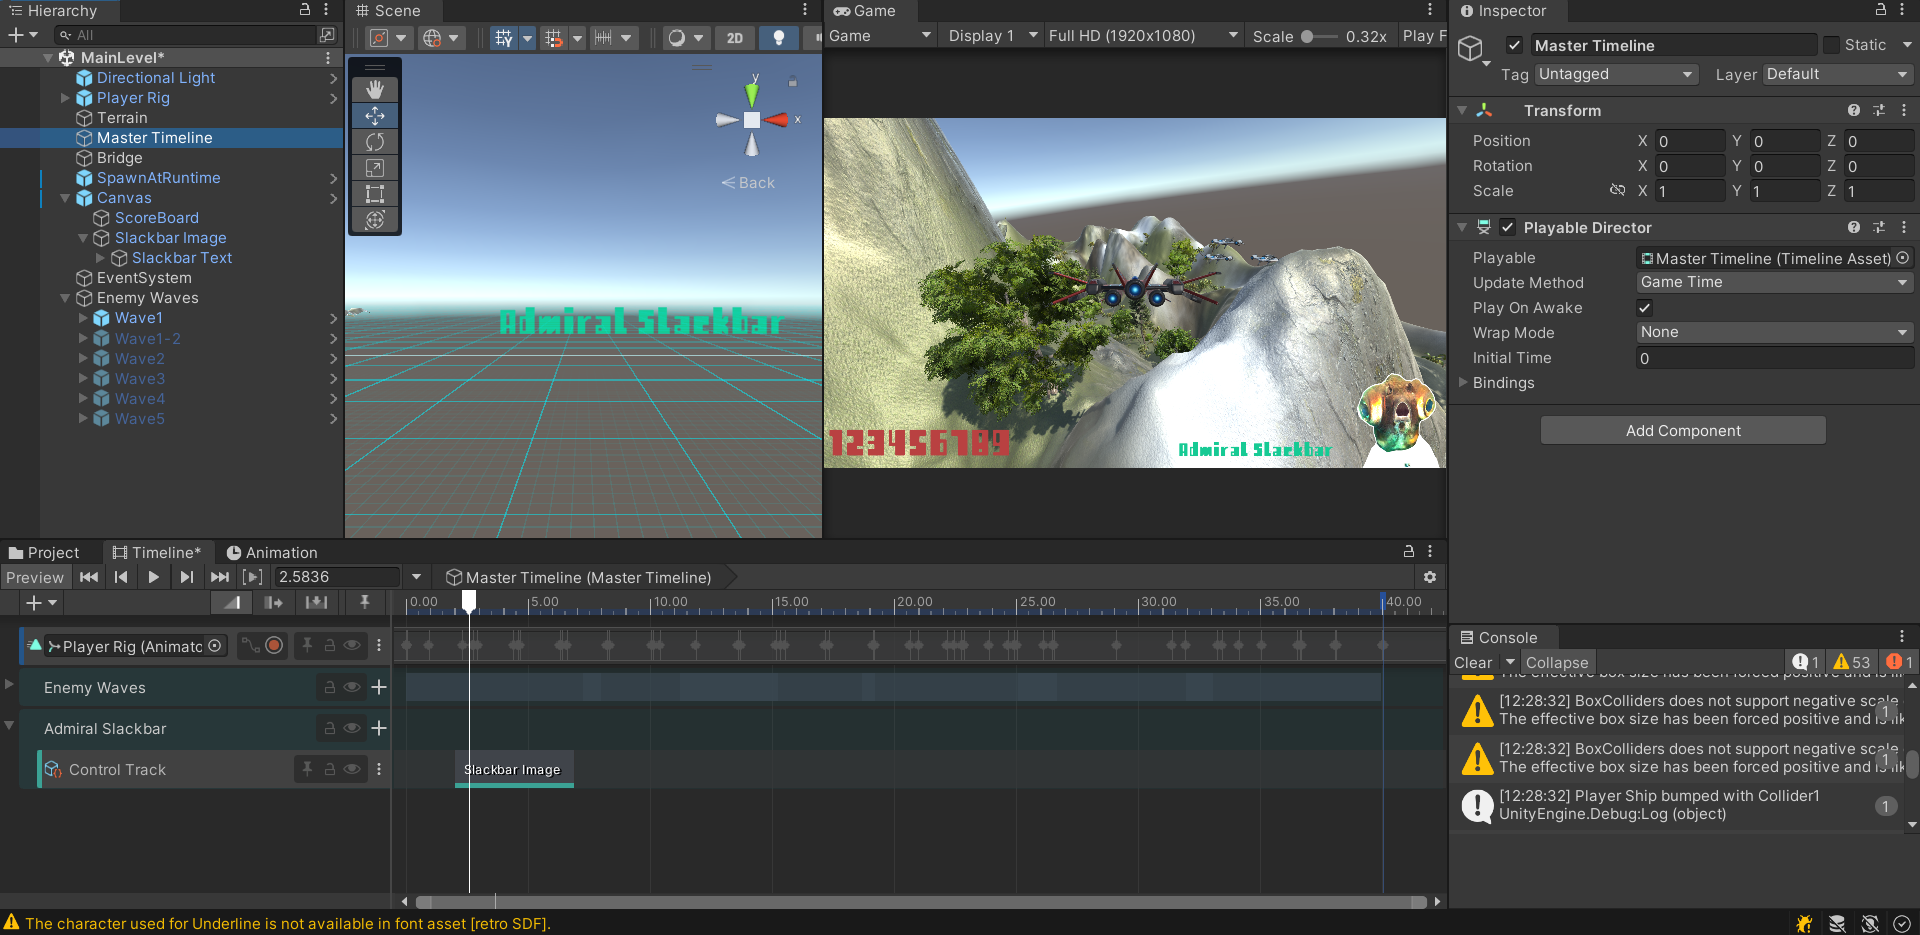Toggle the Static checkbox
1920x935 pixels.
point(1831,45)
